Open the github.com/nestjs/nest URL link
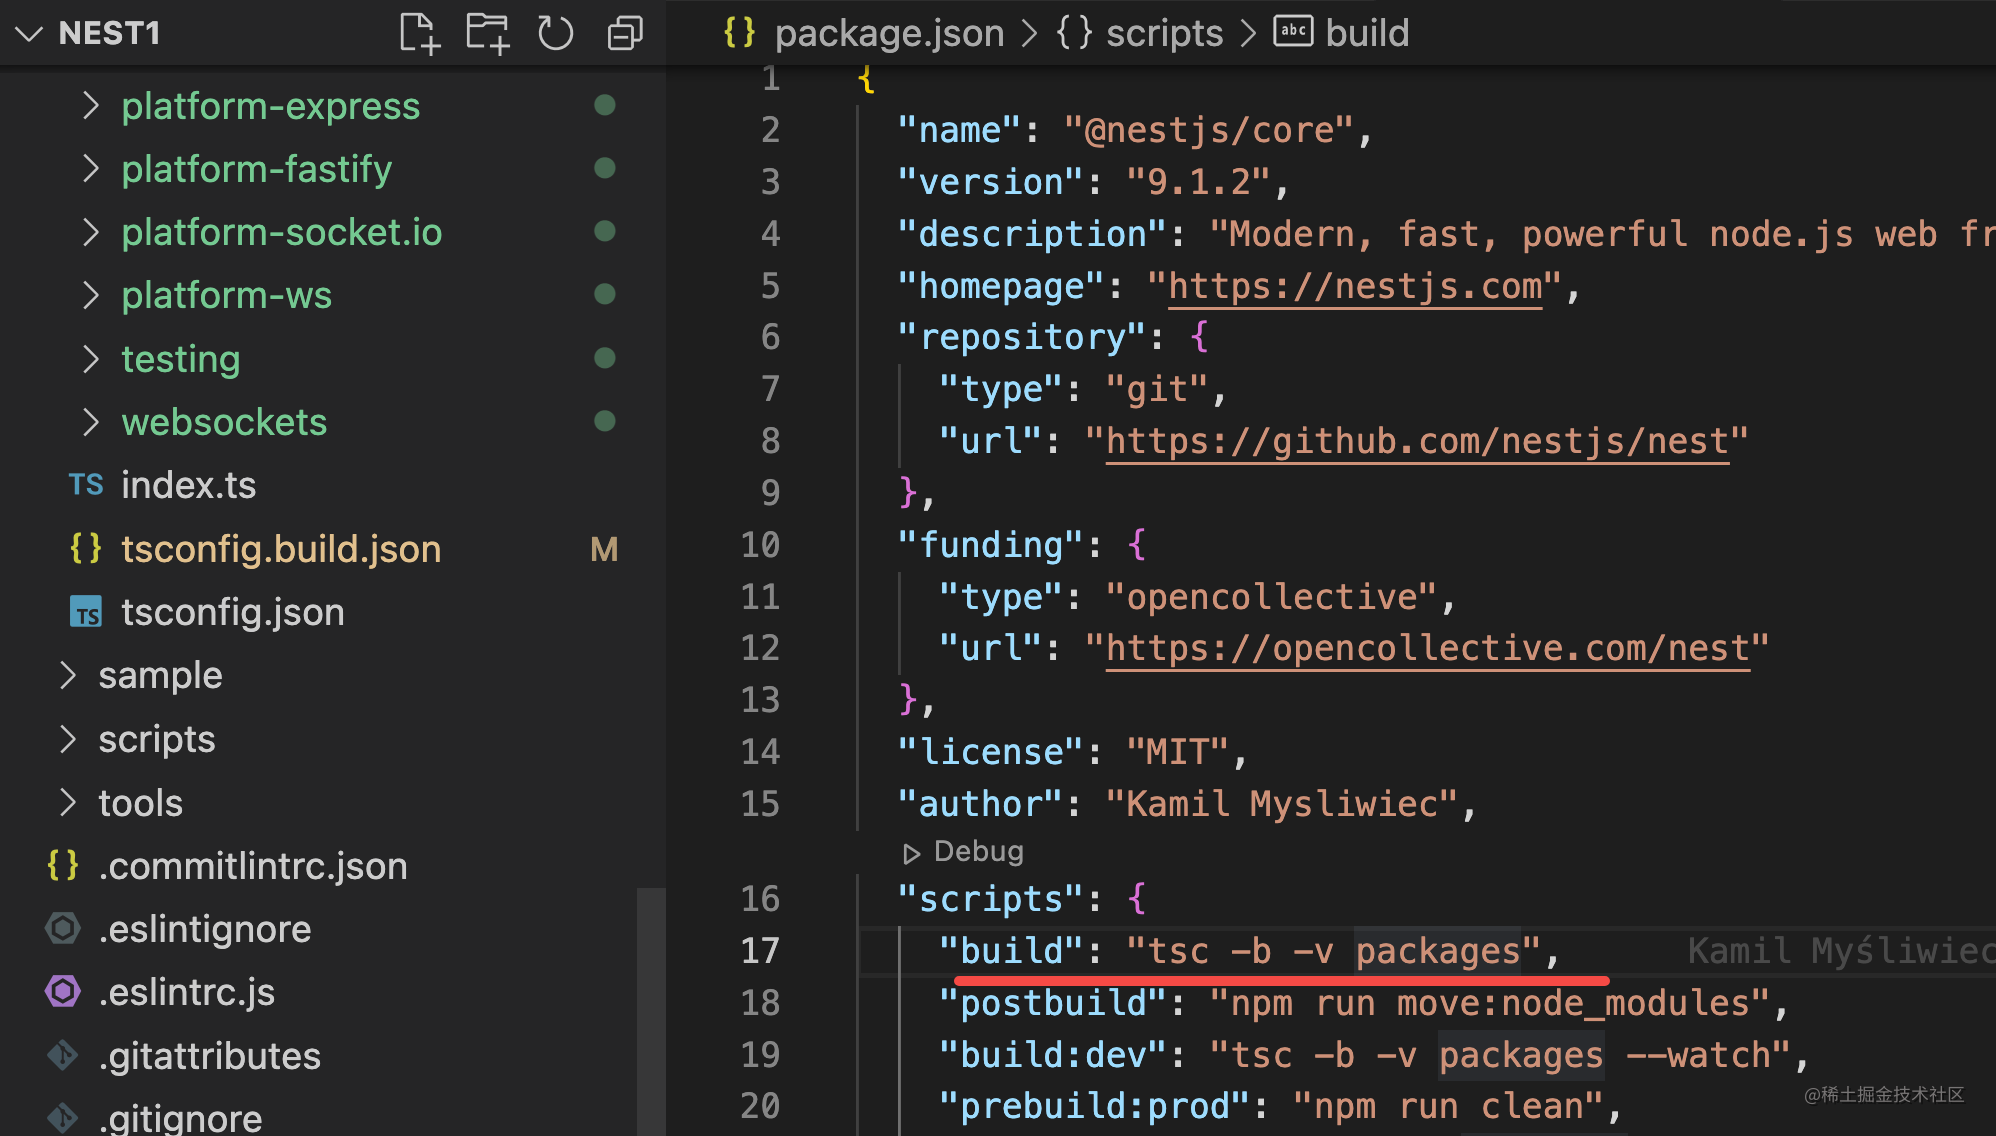 coord(1417,441)
